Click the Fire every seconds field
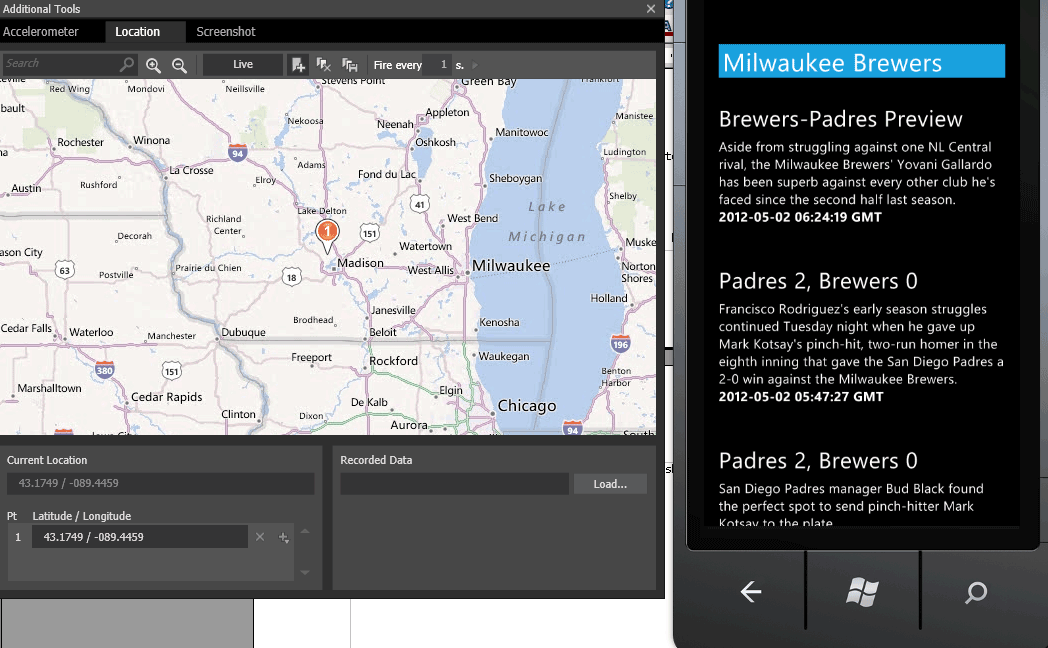Viewport: 1048px width, 648px height. point(438,64)
